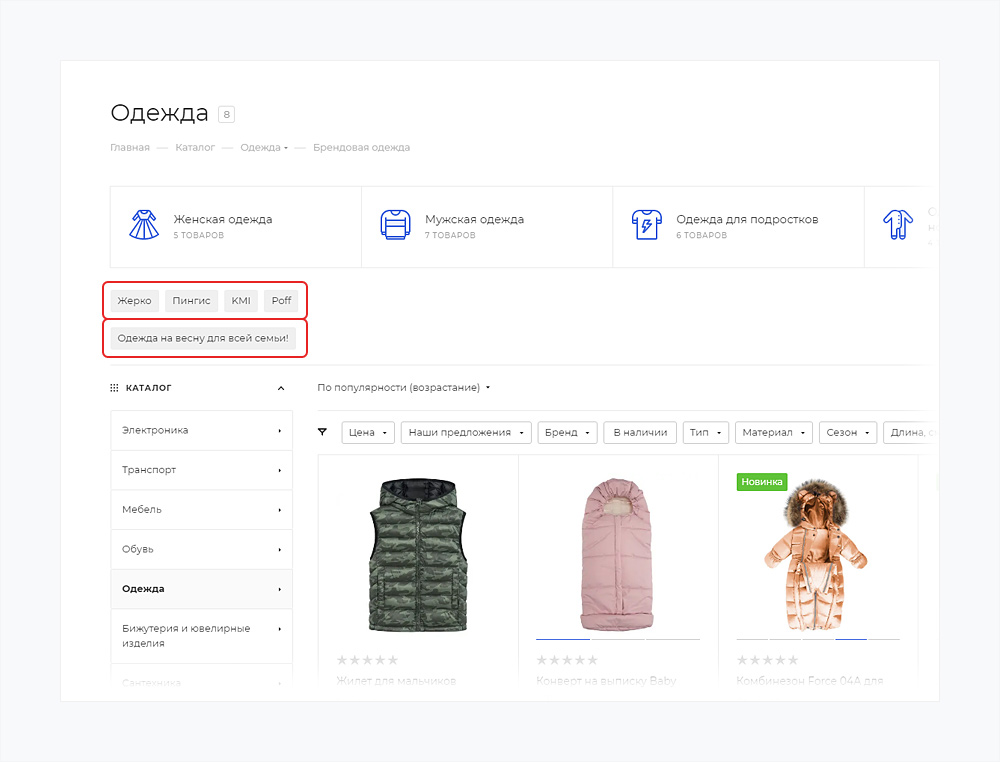
Task: Open the sort by popularity dropdown
Action: [404, 388]
